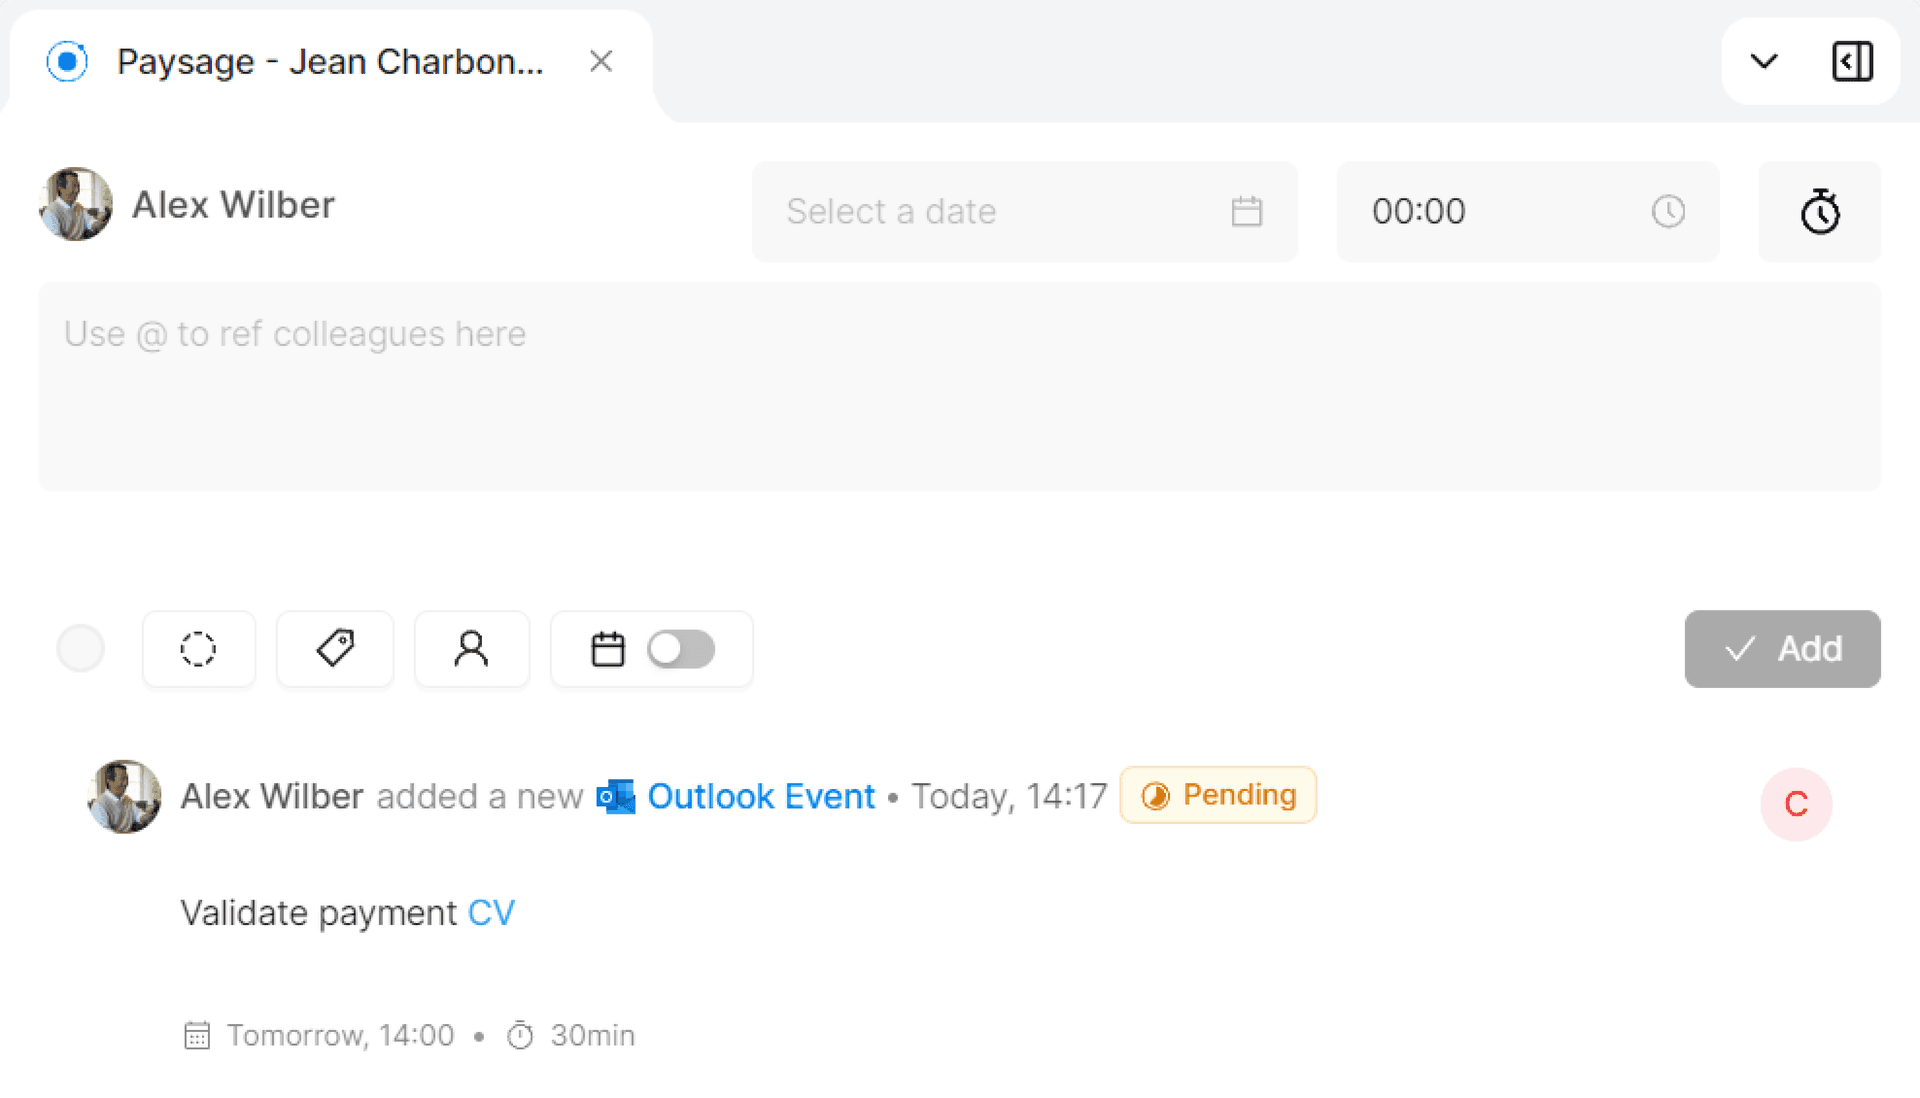Toggle the side panel layout icon
1920x1098 pixels.
1852,62
